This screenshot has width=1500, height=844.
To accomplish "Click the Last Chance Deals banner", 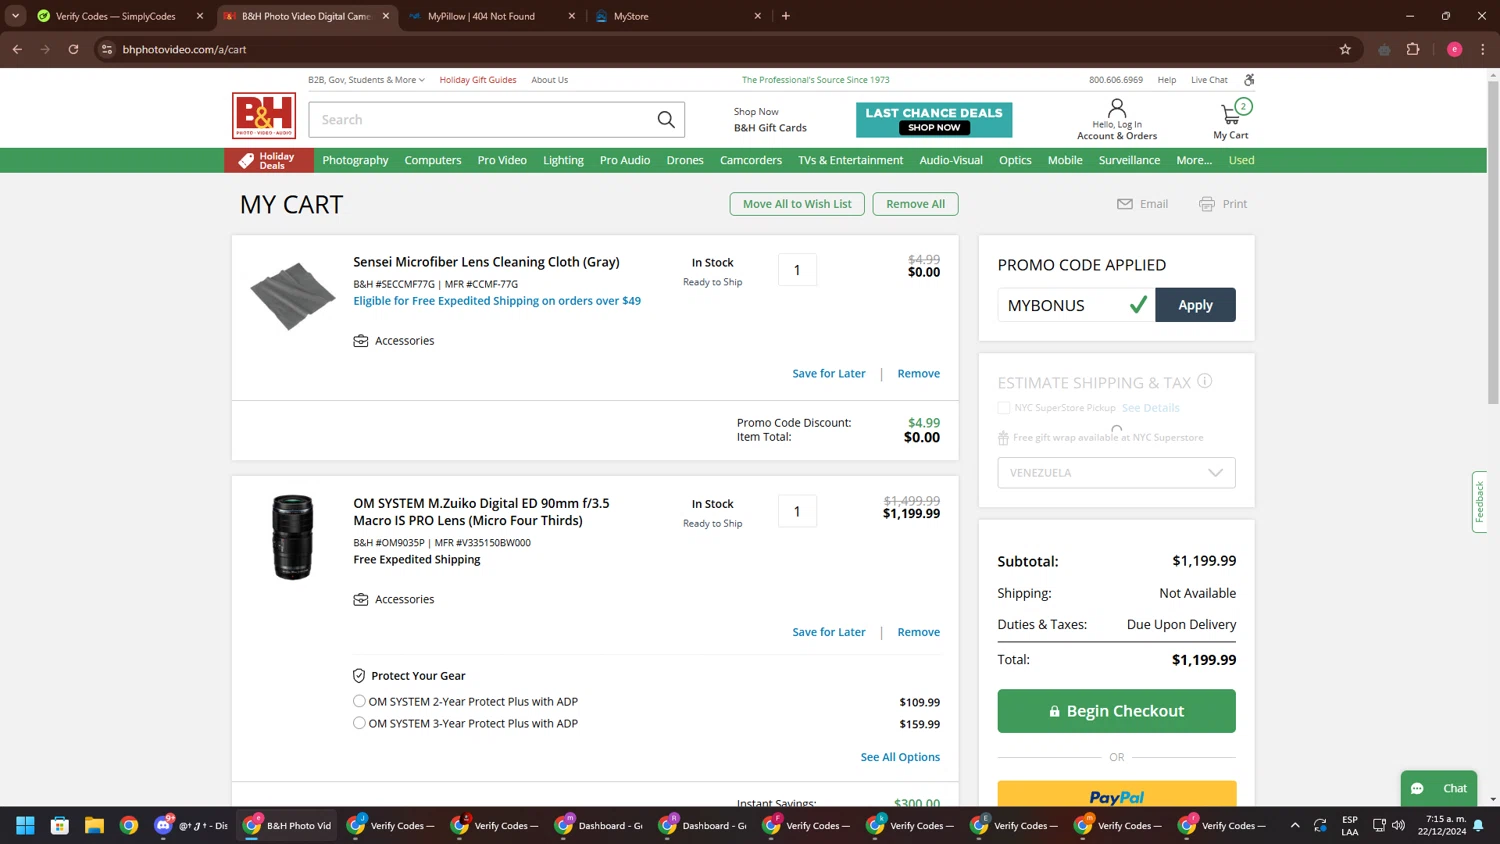I will 934,120.
